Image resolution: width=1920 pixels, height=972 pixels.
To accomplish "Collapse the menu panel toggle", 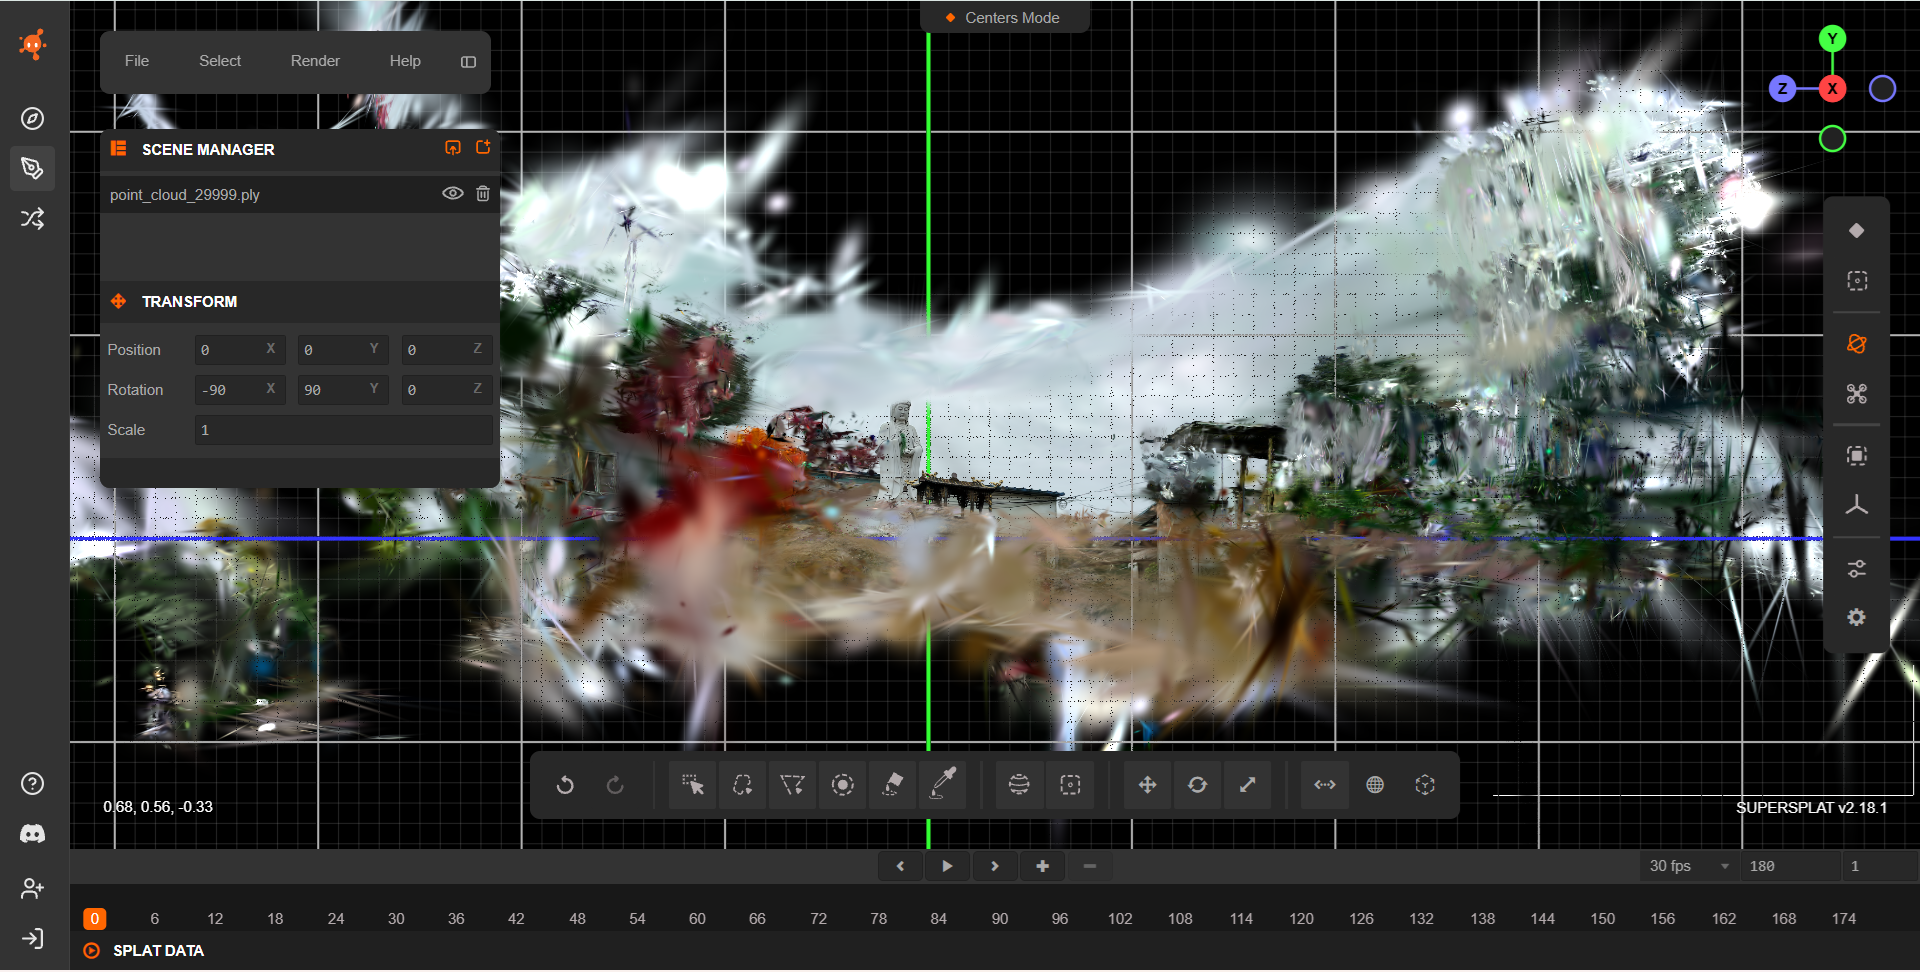I will [468, 62].
